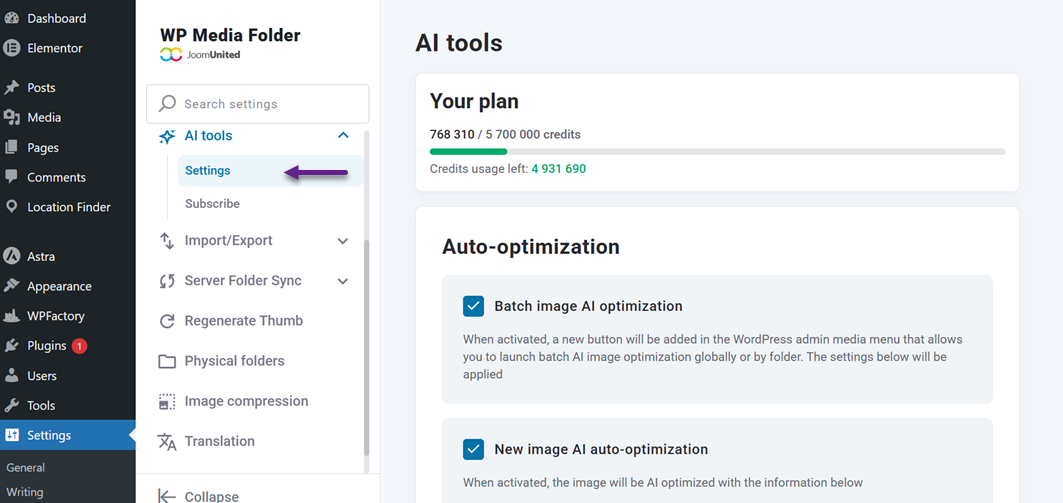
Task: Click the Plugins update count badge
Action: pyautogui.click(x=79, y=346)
